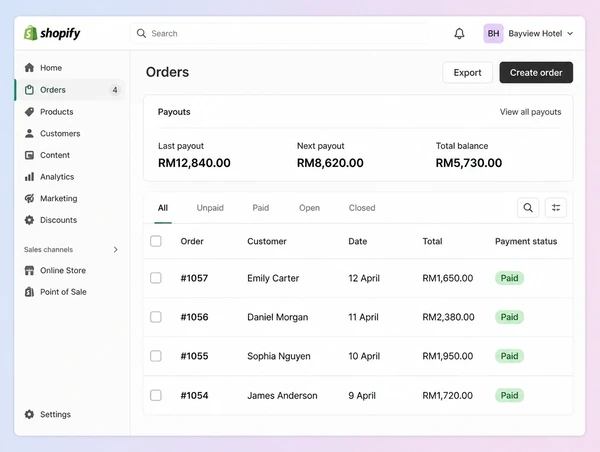Click customer name Emily Carter
This screenshot has width=600, height=452.
pos(273,278)
